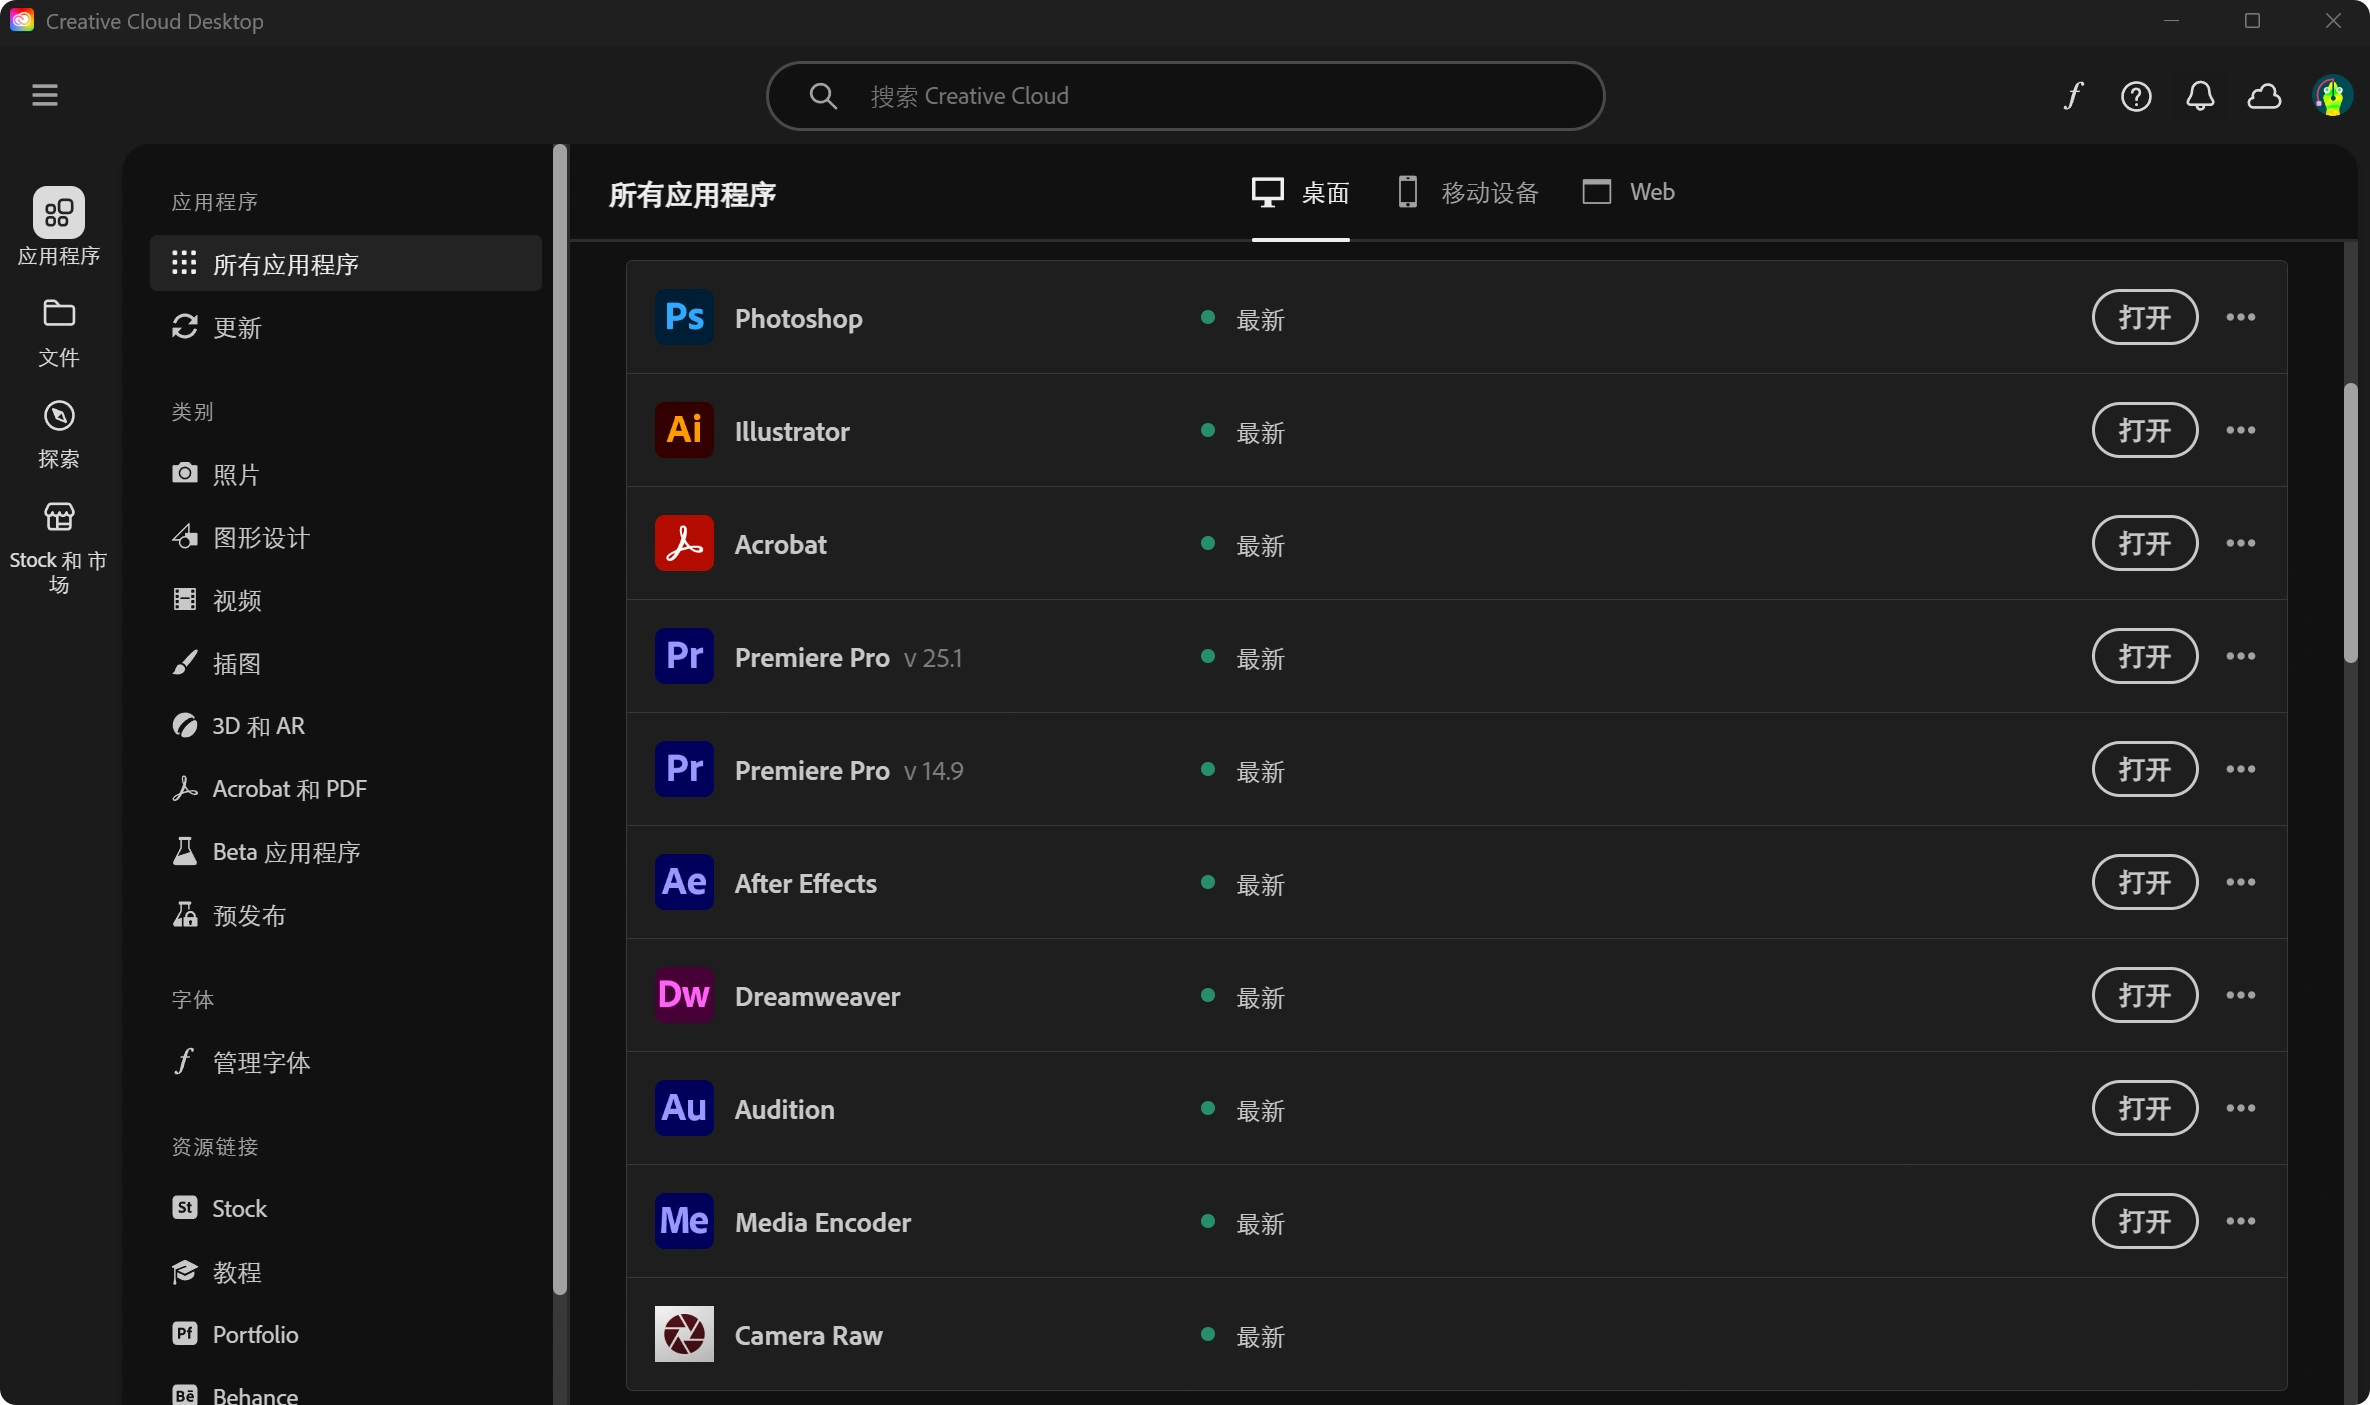The image size is (2370, 1405).
Task: Switch to the 桌面 desktop tab
Action: 1300,193
